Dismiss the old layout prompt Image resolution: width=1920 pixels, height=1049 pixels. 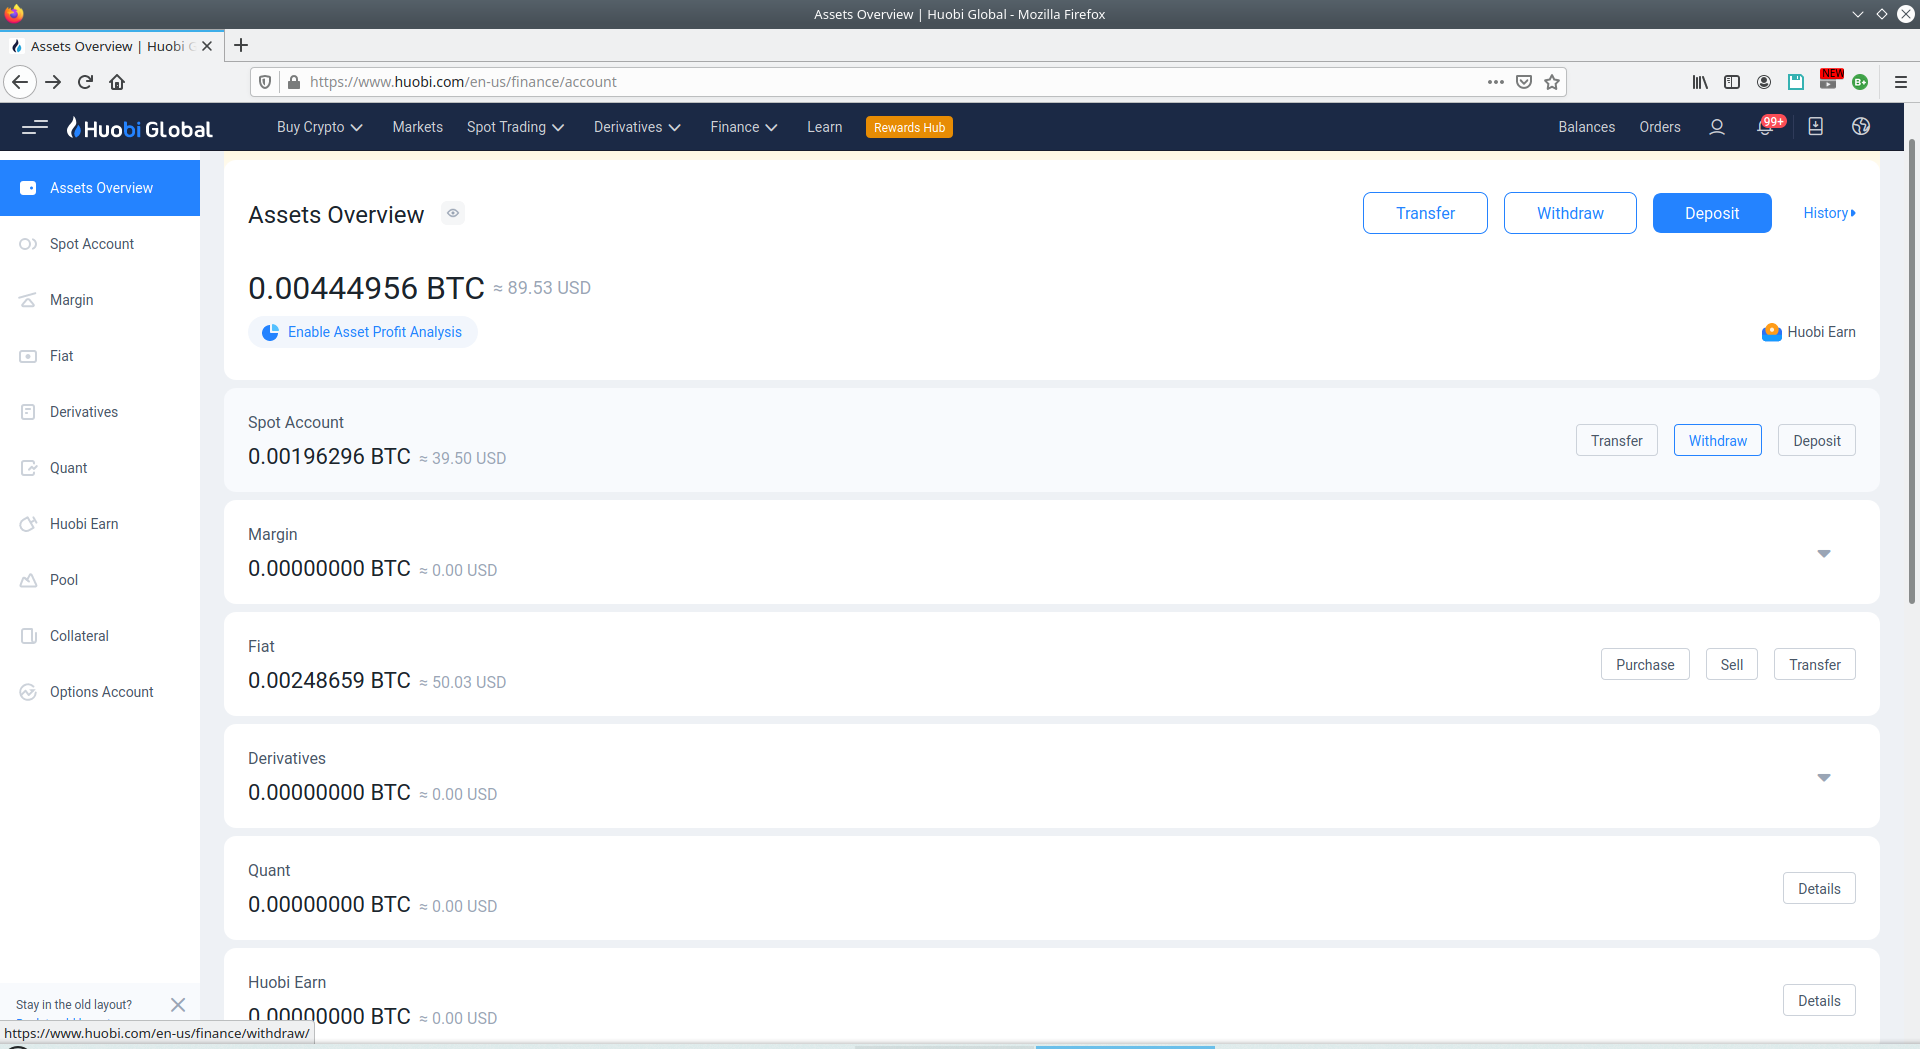(178, 1005)
